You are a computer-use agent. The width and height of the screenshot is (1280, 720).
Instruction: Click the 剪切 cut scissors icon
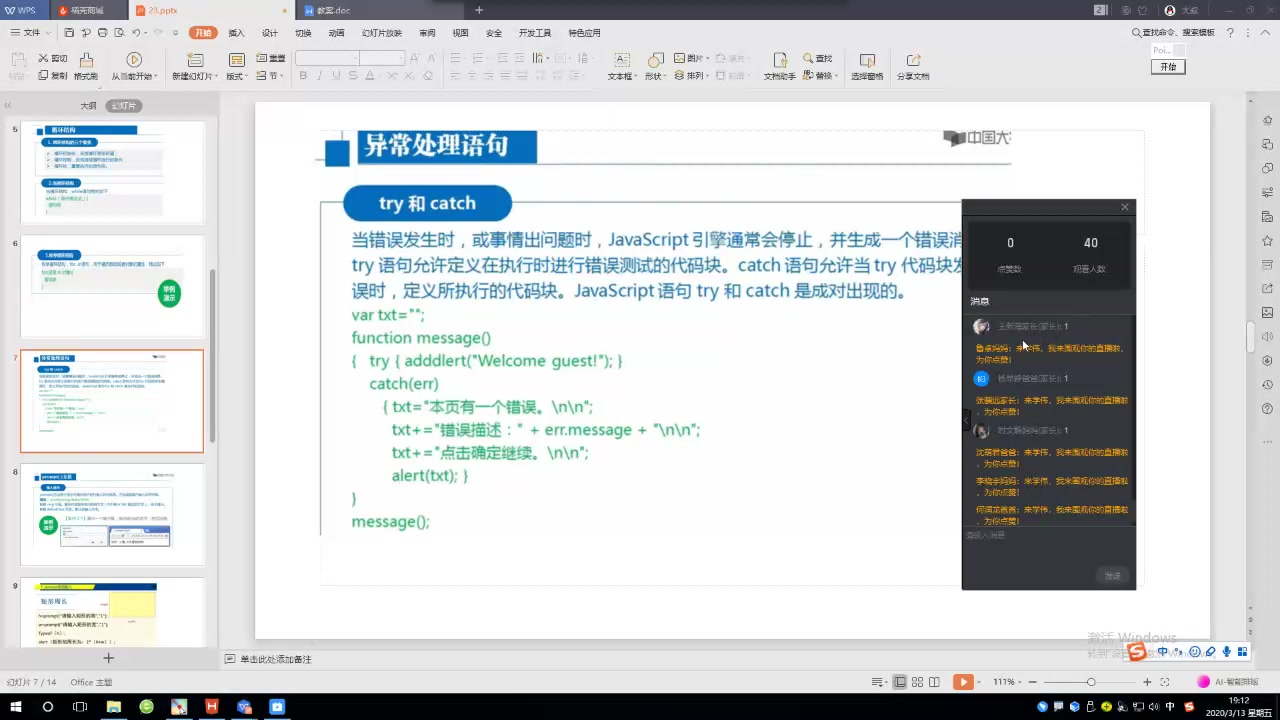click(52, 59)
